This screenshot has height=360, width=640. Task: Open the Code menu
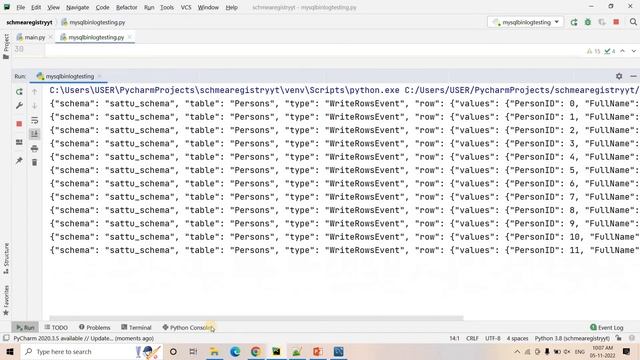pos(102,7)
